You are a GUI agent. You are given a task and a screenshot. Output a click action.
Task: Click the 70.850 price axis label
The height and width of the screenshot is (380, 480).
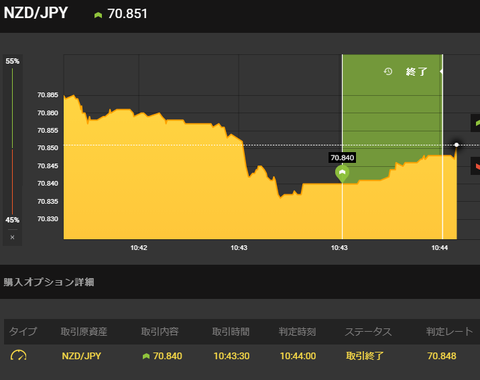tap(48, 148)
